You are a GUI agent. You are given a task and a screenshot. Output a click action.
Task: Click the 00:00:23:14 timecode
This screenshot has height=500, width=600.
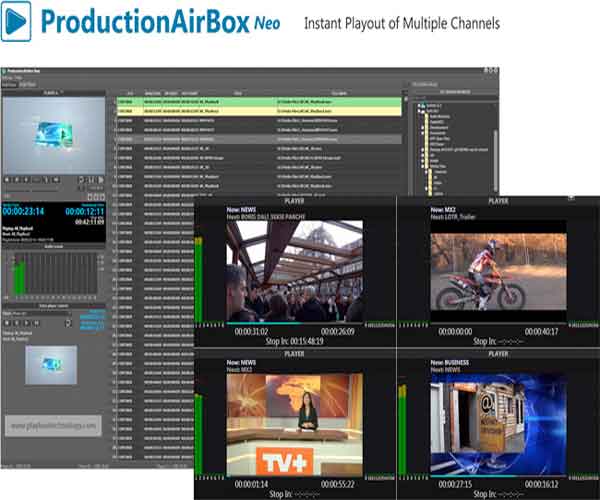[x=23, y=211]
